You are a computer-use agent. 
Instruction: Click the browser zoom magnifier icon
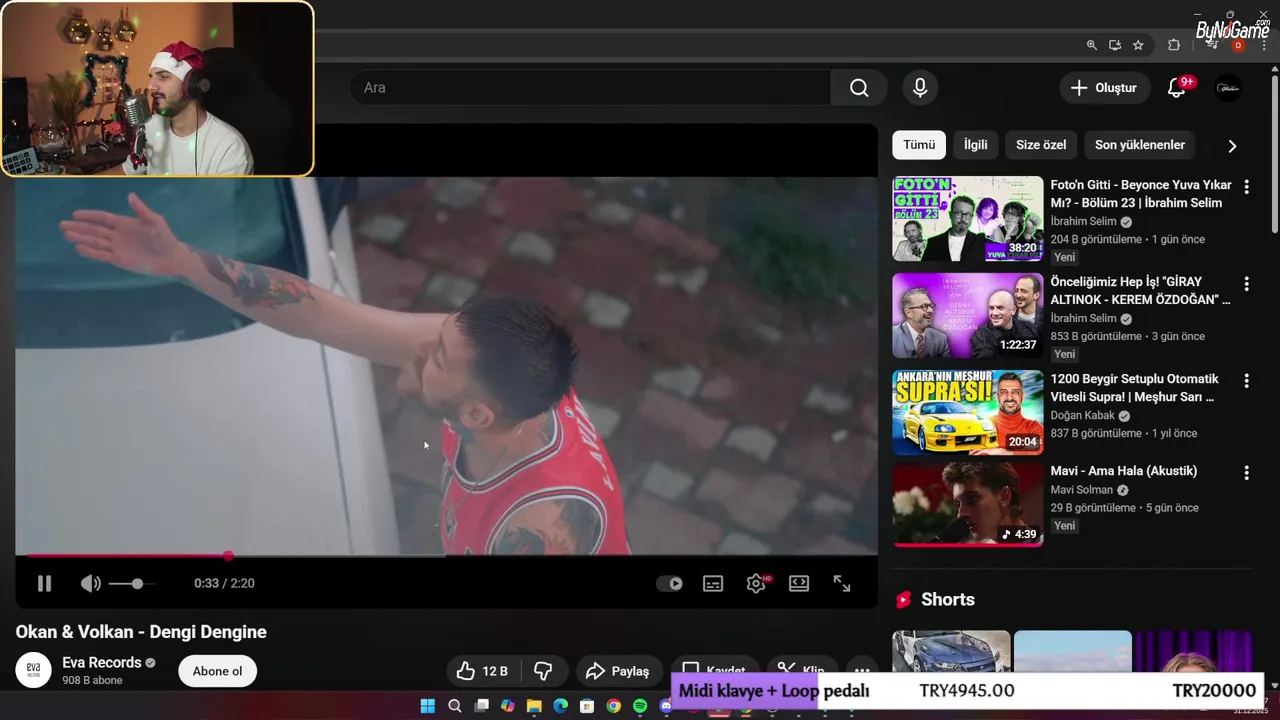click(1092, 45)
